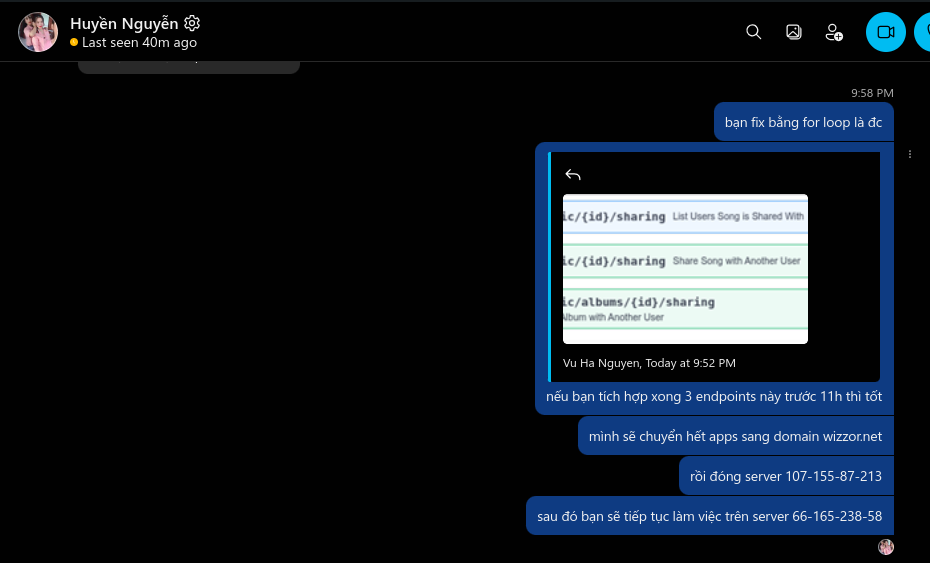Open the chat media gallery icon
This screenshot has height=563, width=930.
point(793,32)
